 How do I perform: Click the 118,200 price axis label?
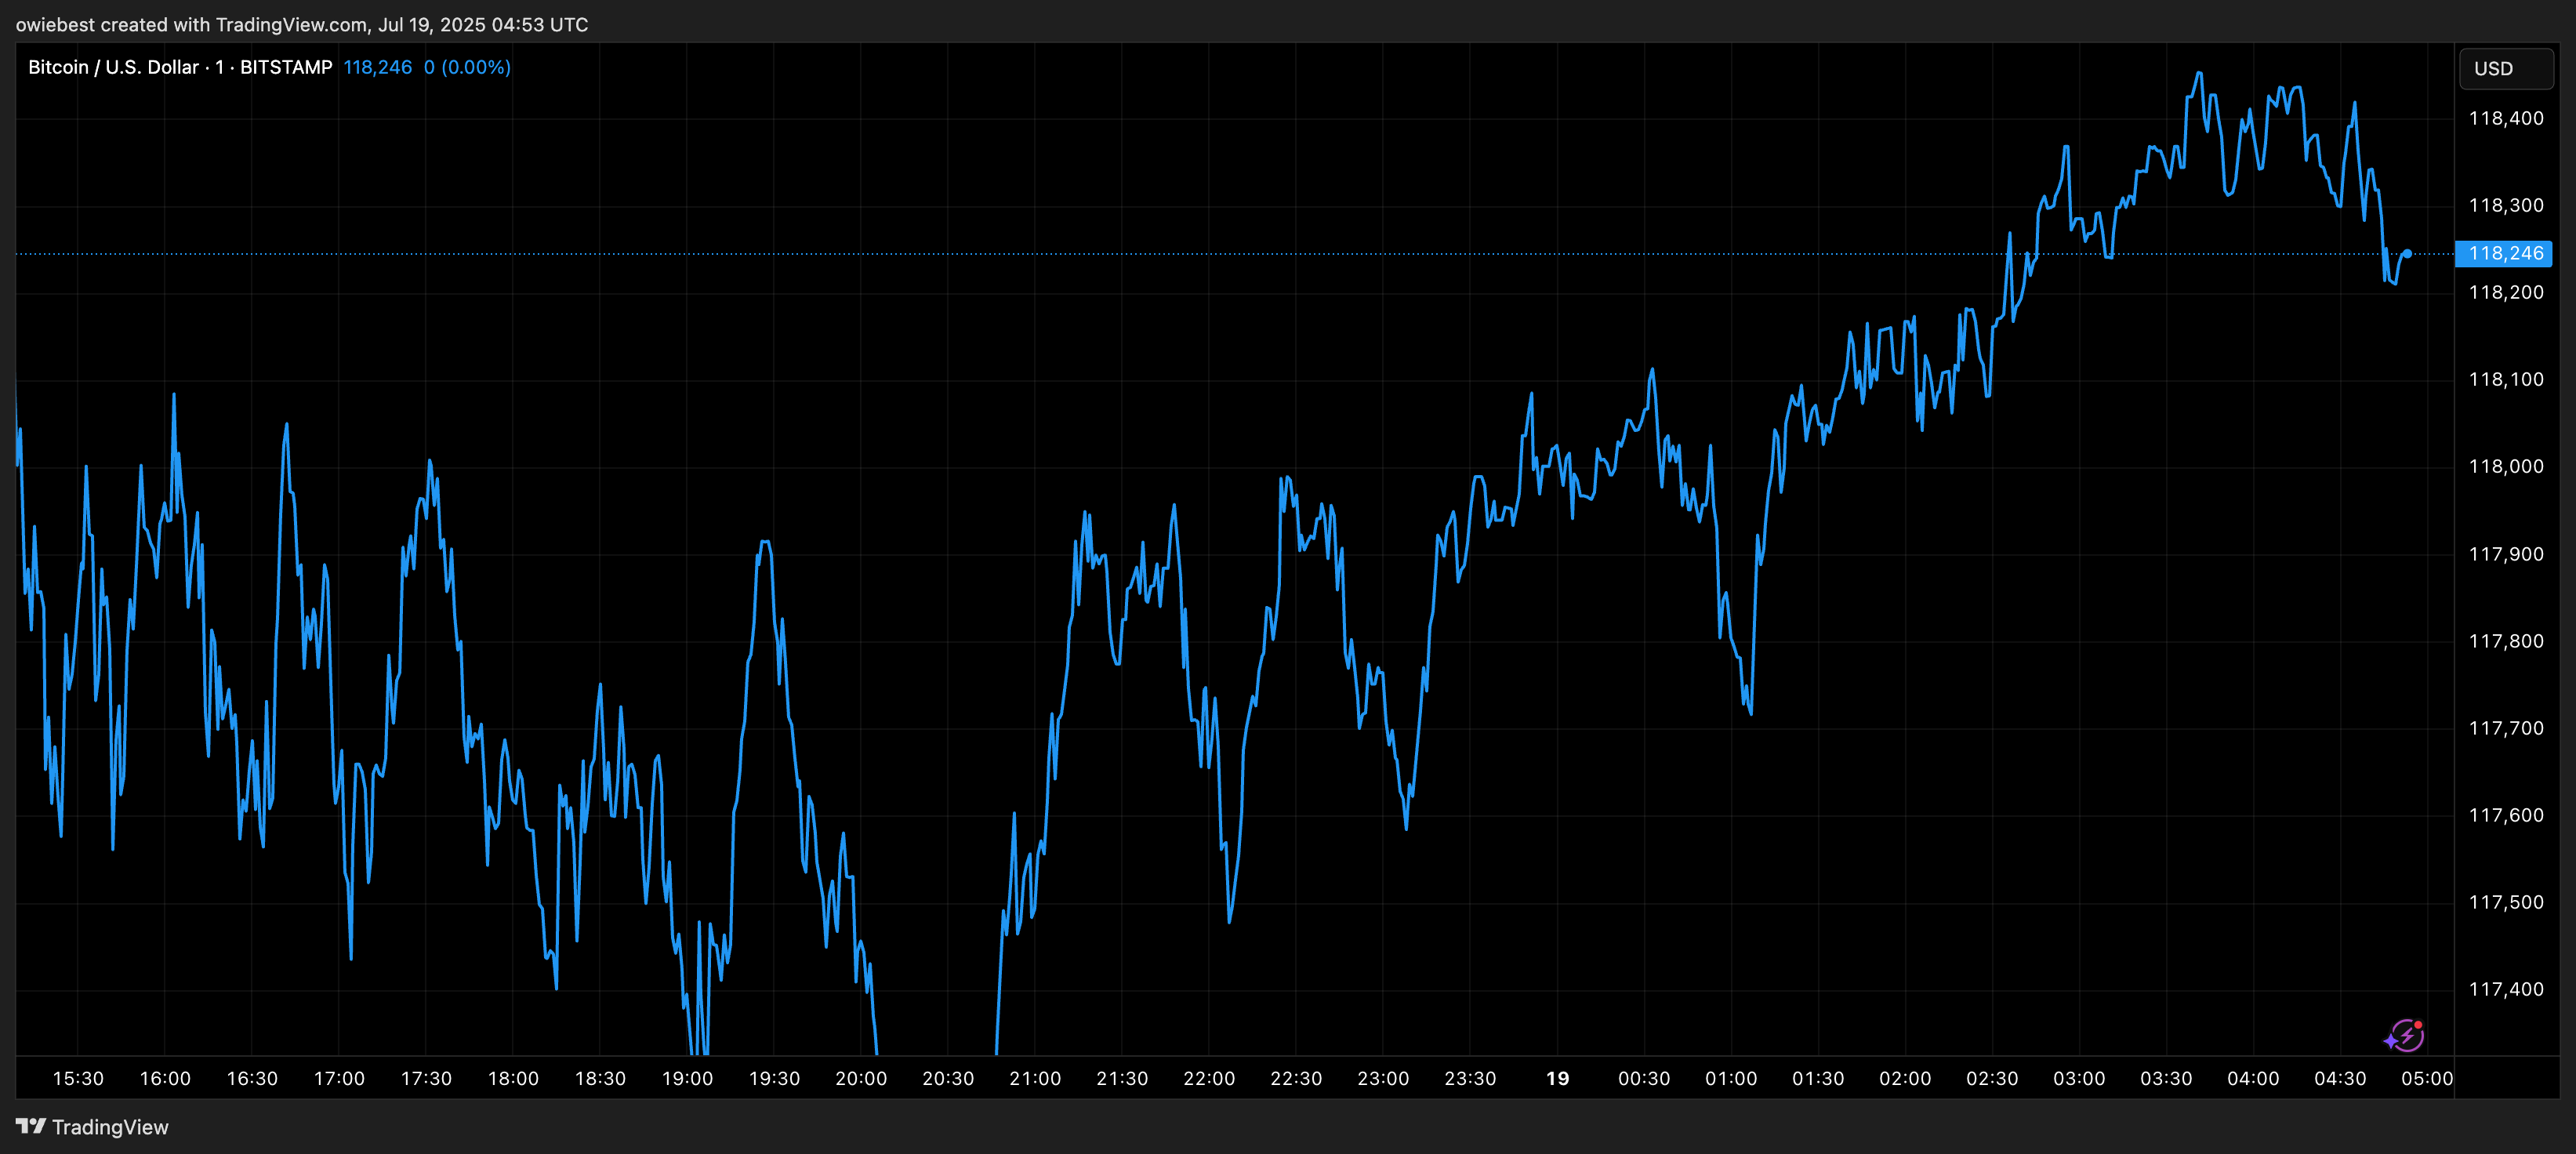point(2506,292)
